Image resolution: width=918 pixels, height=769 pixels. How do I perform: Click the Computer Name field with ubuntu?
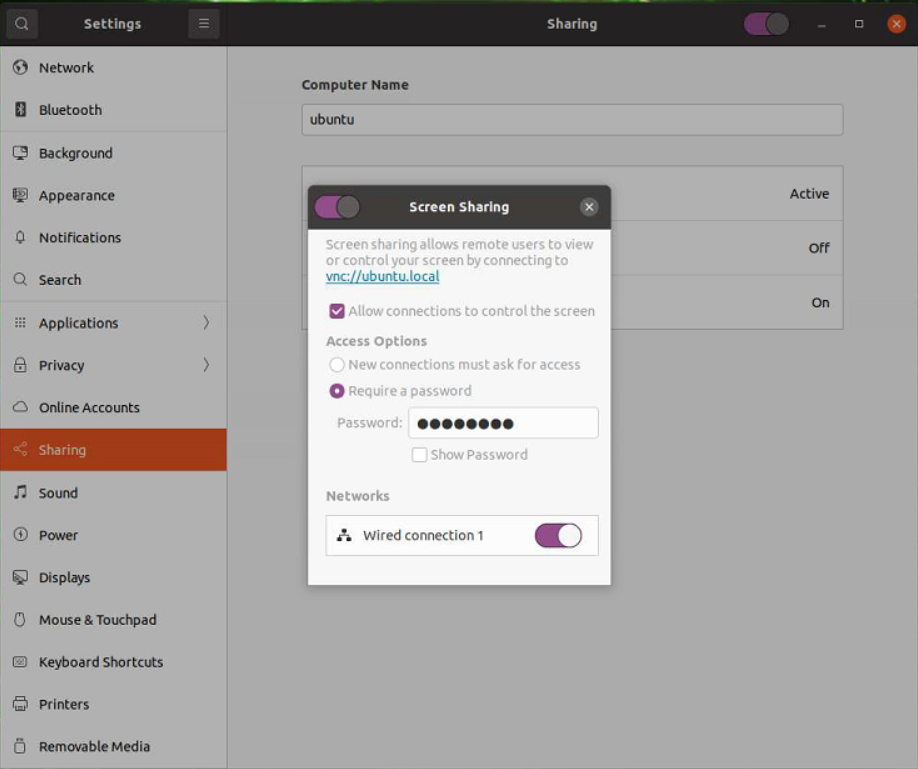click(x=573, y=119)
